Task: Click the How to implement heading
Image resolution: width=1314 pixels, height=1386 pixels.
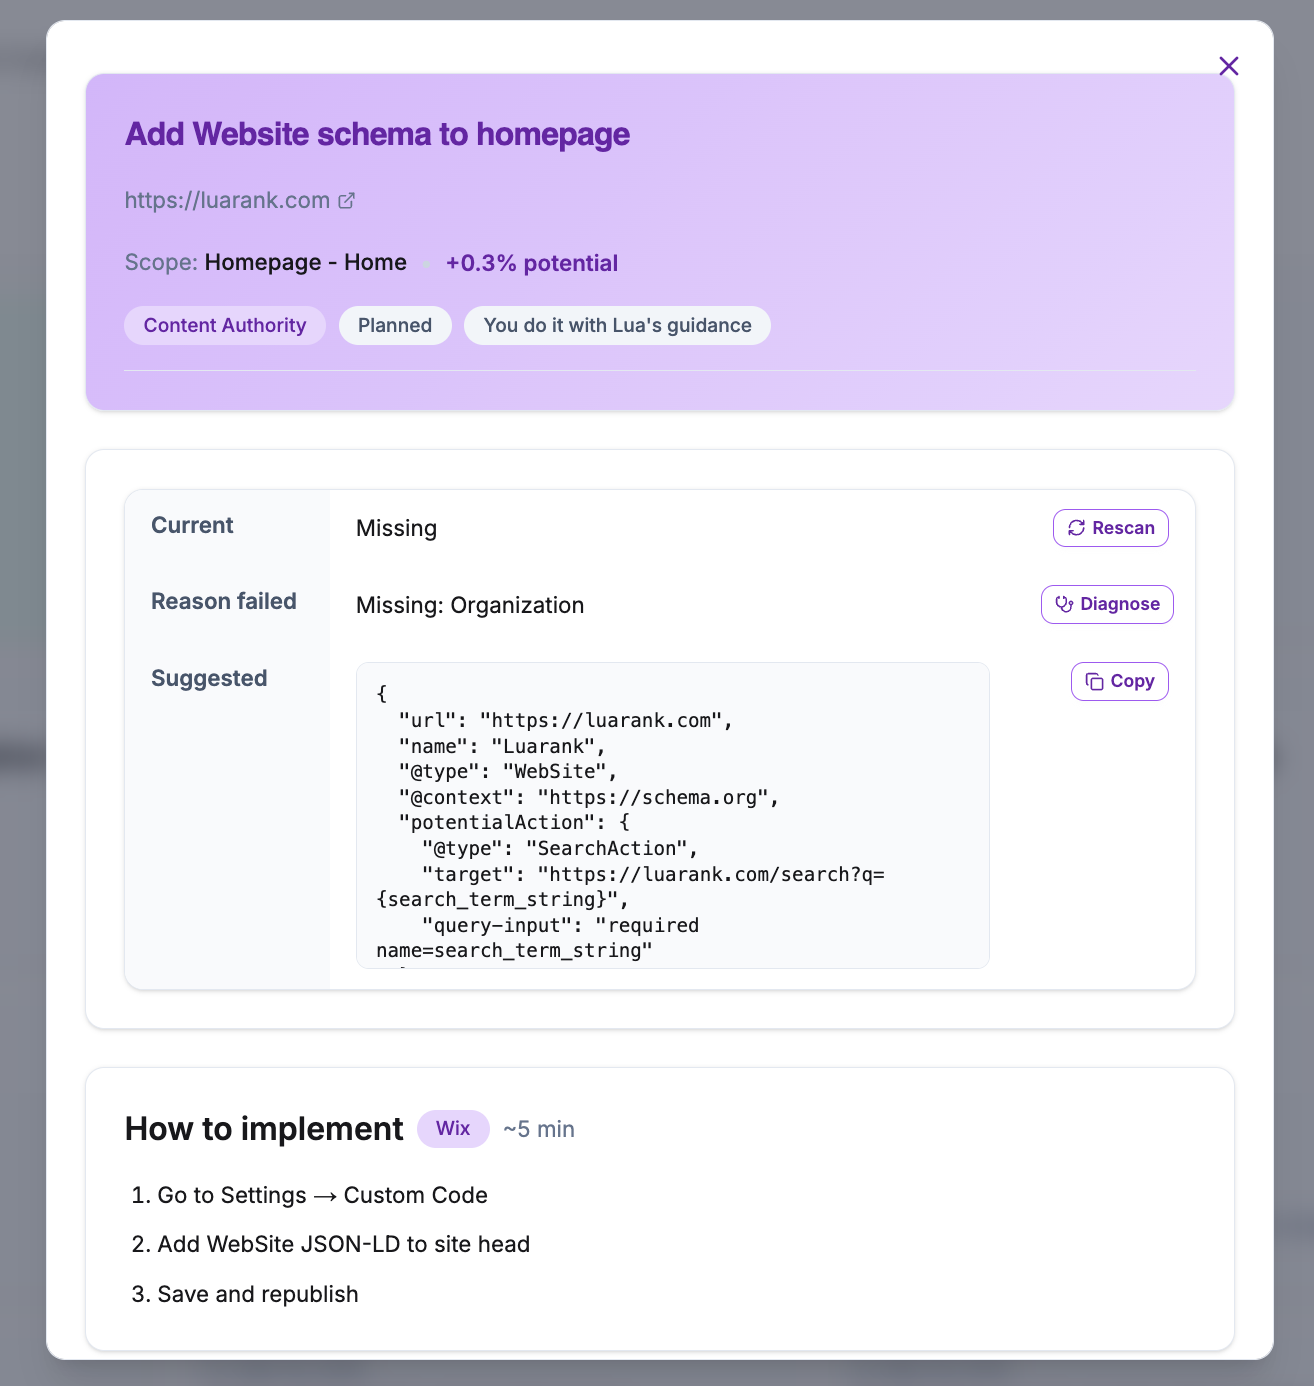Action: click(x=264, y=1129)
